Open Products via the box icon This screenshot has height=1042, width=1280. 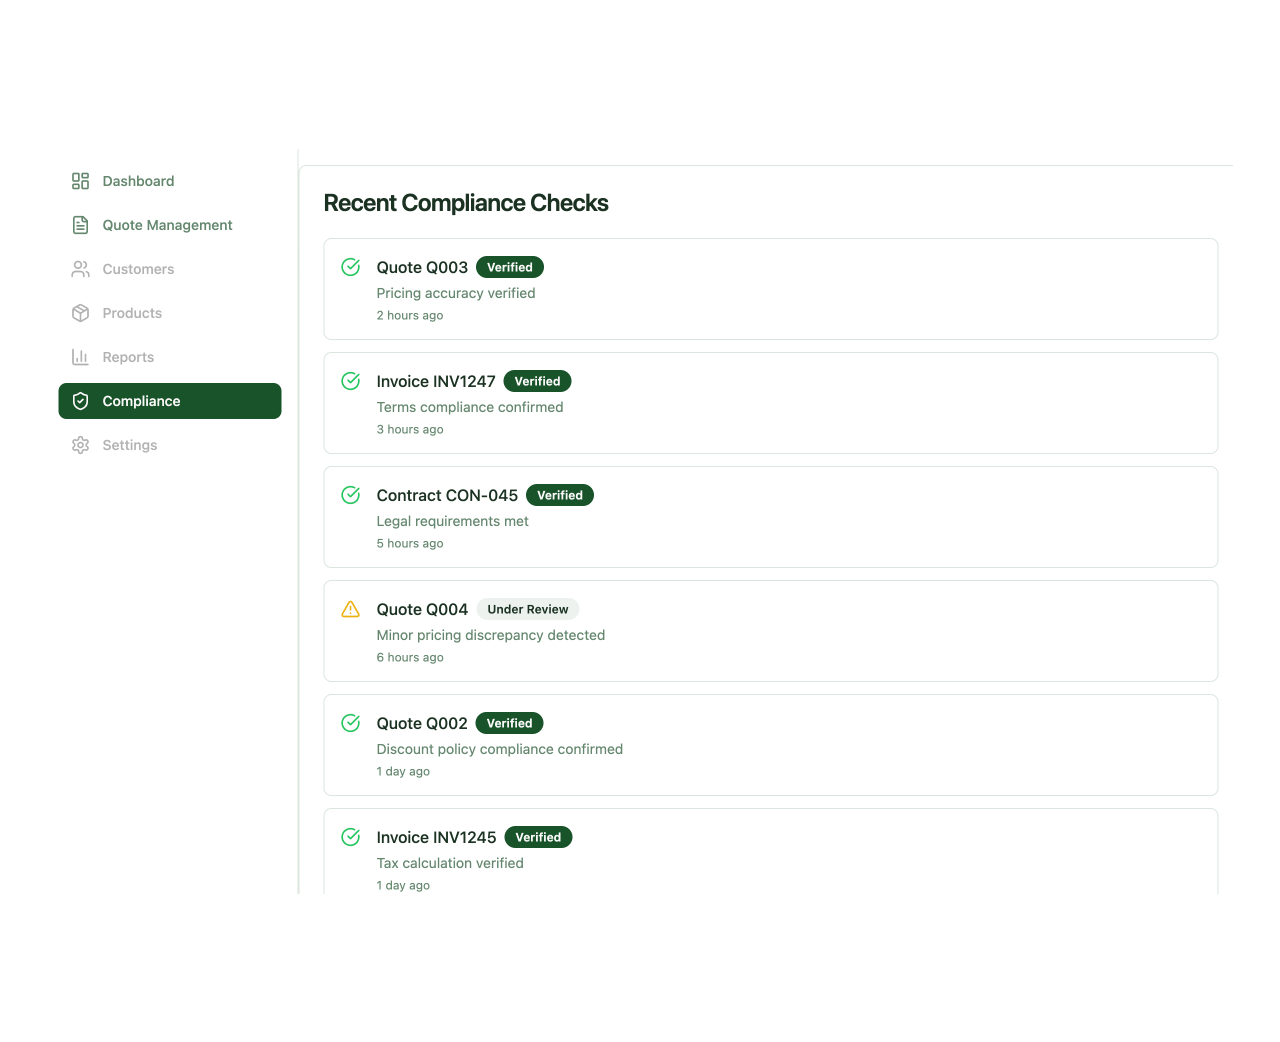point(80,313)
